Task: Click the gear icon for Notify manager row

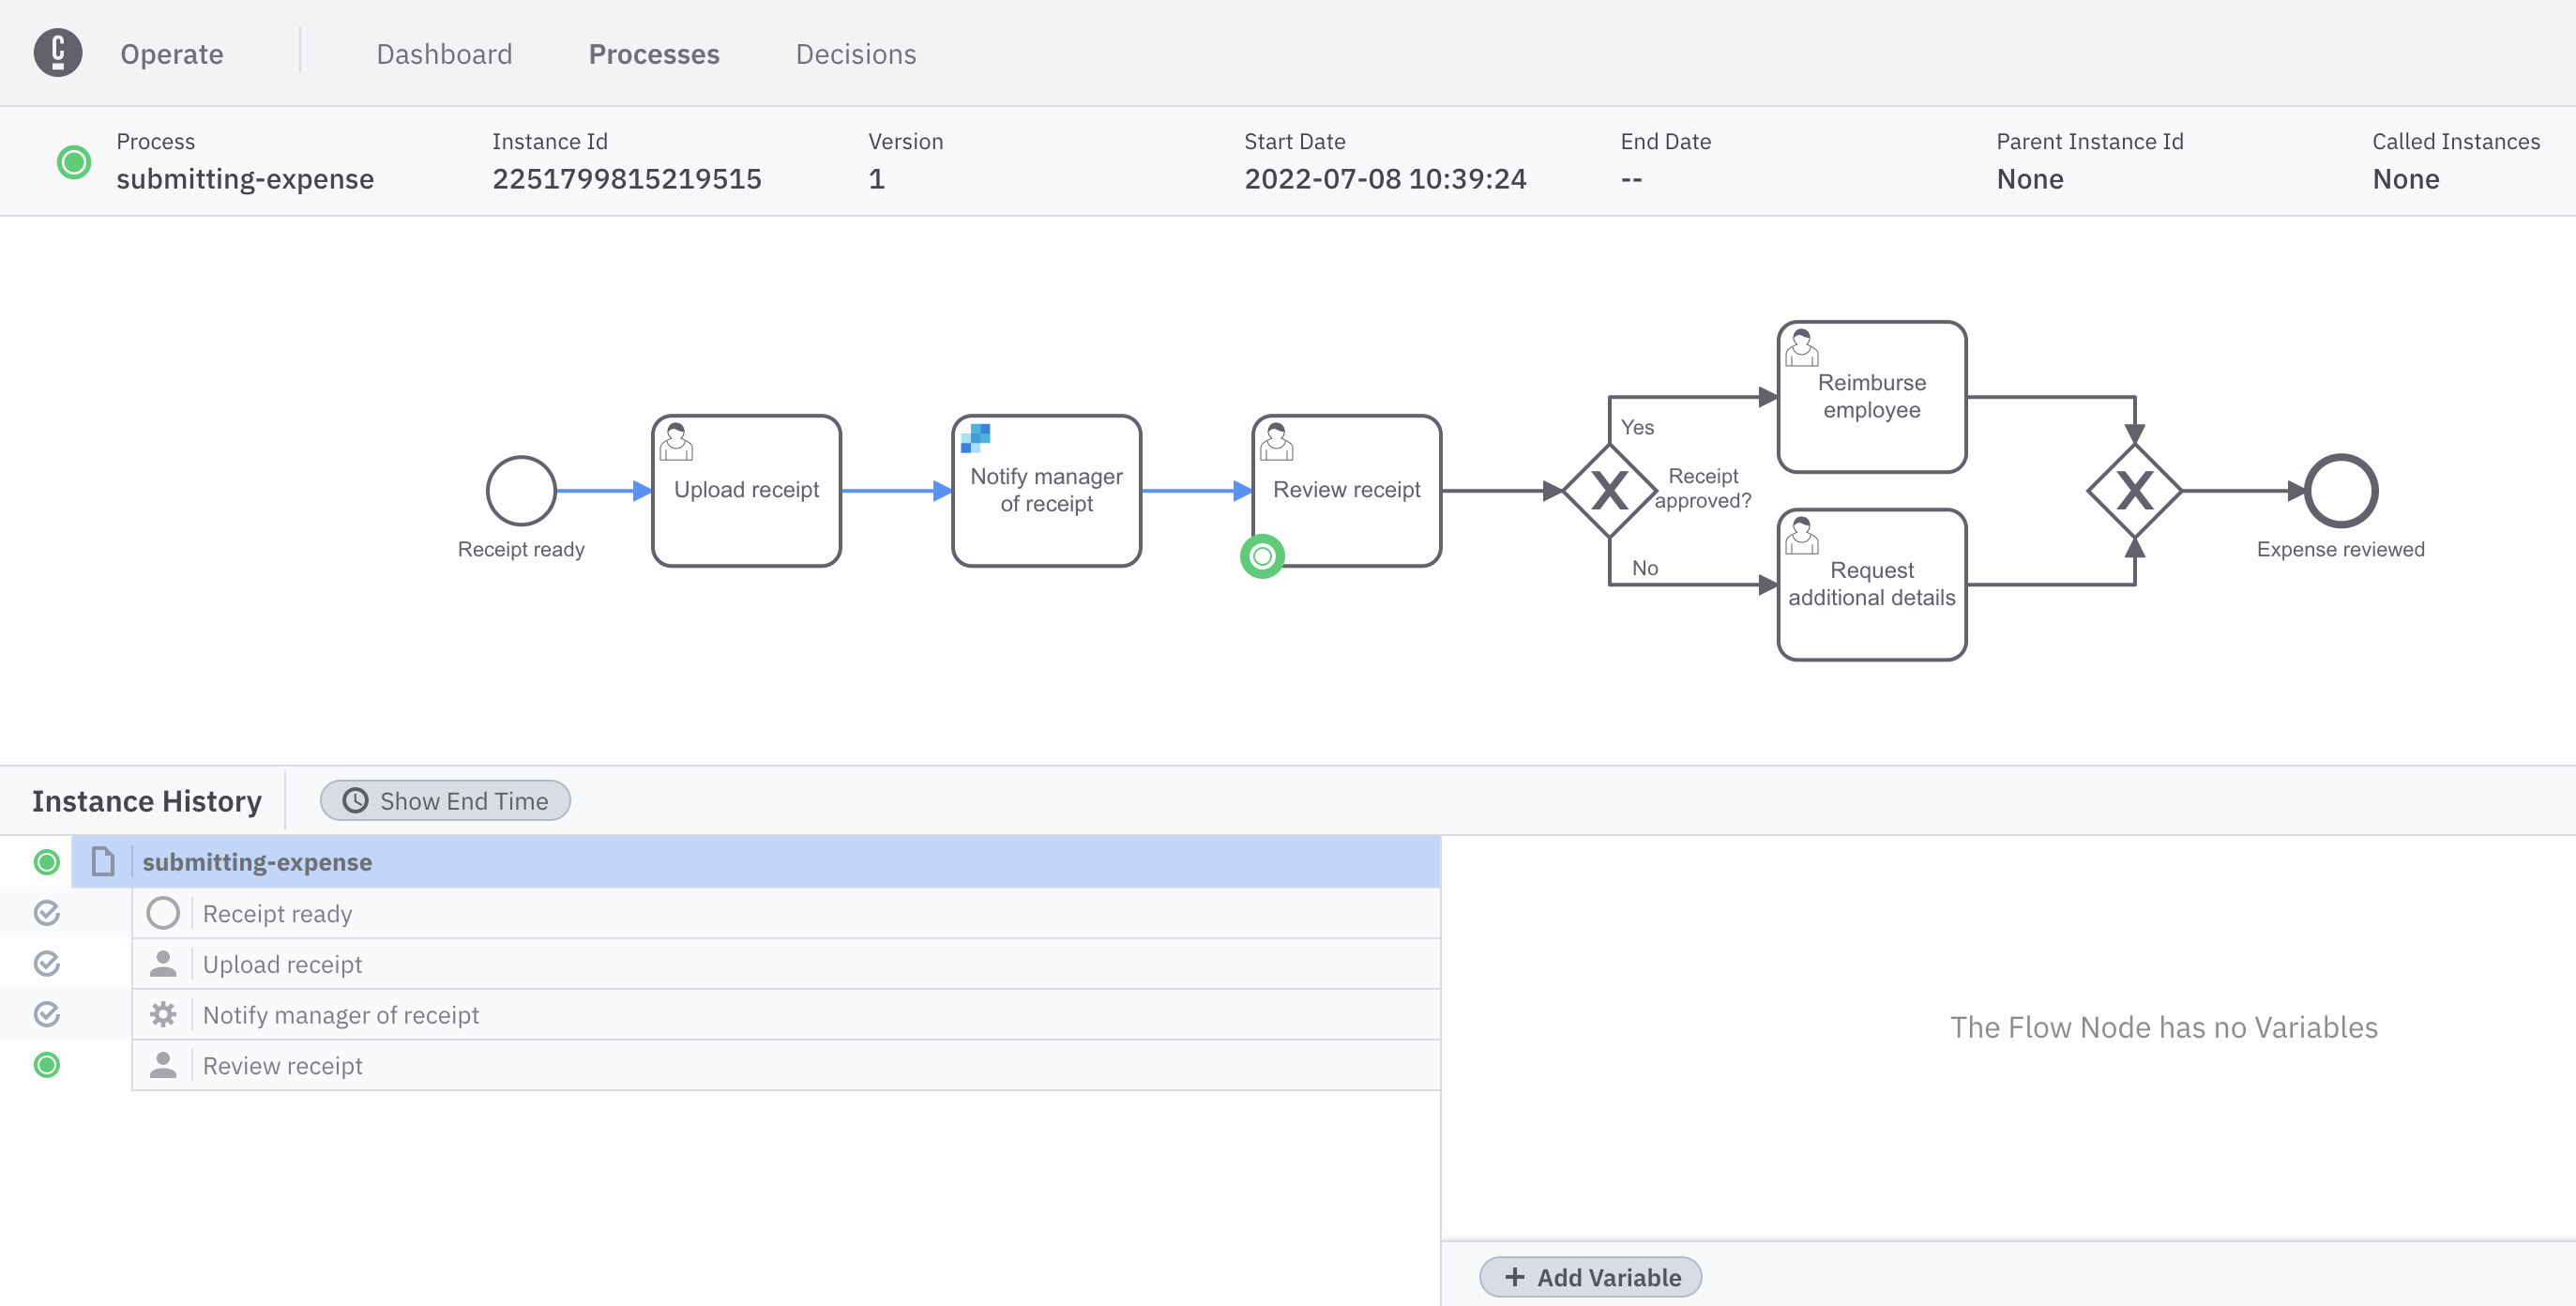Action: coord(163,1015)
